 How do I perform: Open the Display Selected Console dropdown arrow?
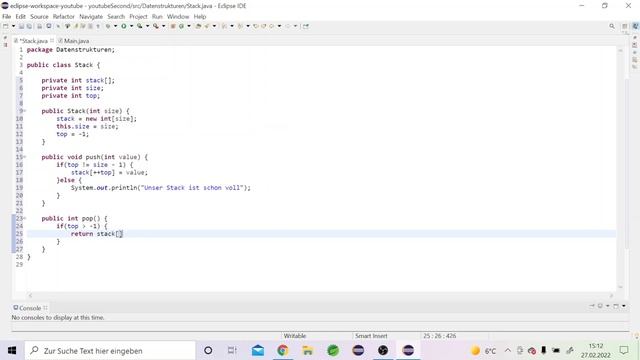tap(608, 306)
